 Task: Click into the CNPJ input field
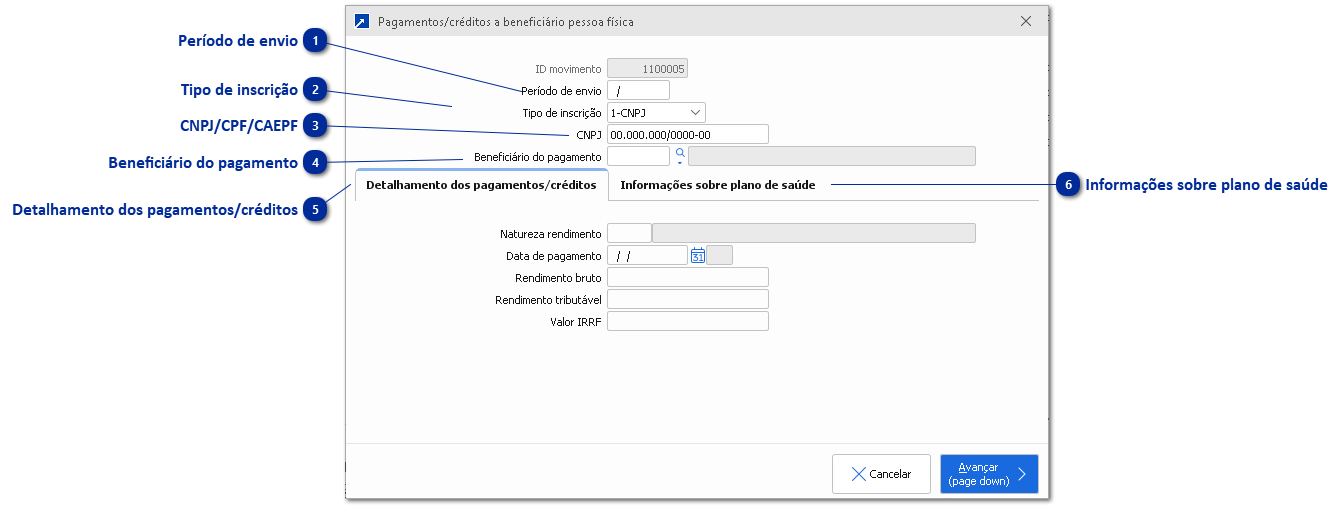click(687, 134)
